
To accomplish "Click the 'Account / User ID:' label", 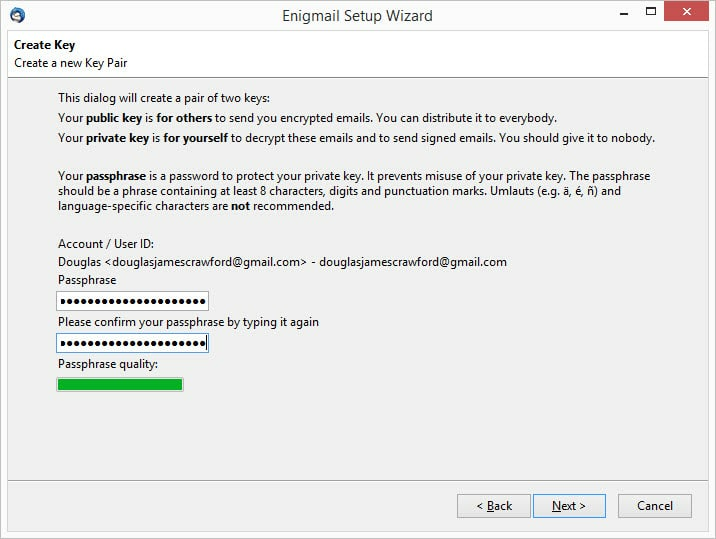I will pyautogui.click(x=106, y=244).
